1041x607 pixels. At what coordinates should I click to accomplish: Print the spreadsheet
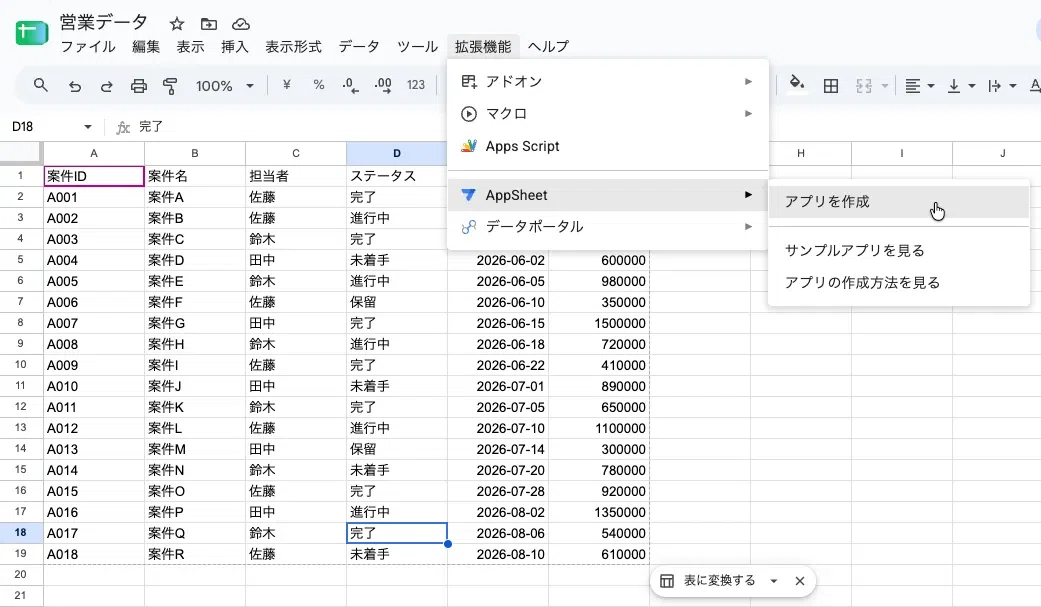coord(138,86)
